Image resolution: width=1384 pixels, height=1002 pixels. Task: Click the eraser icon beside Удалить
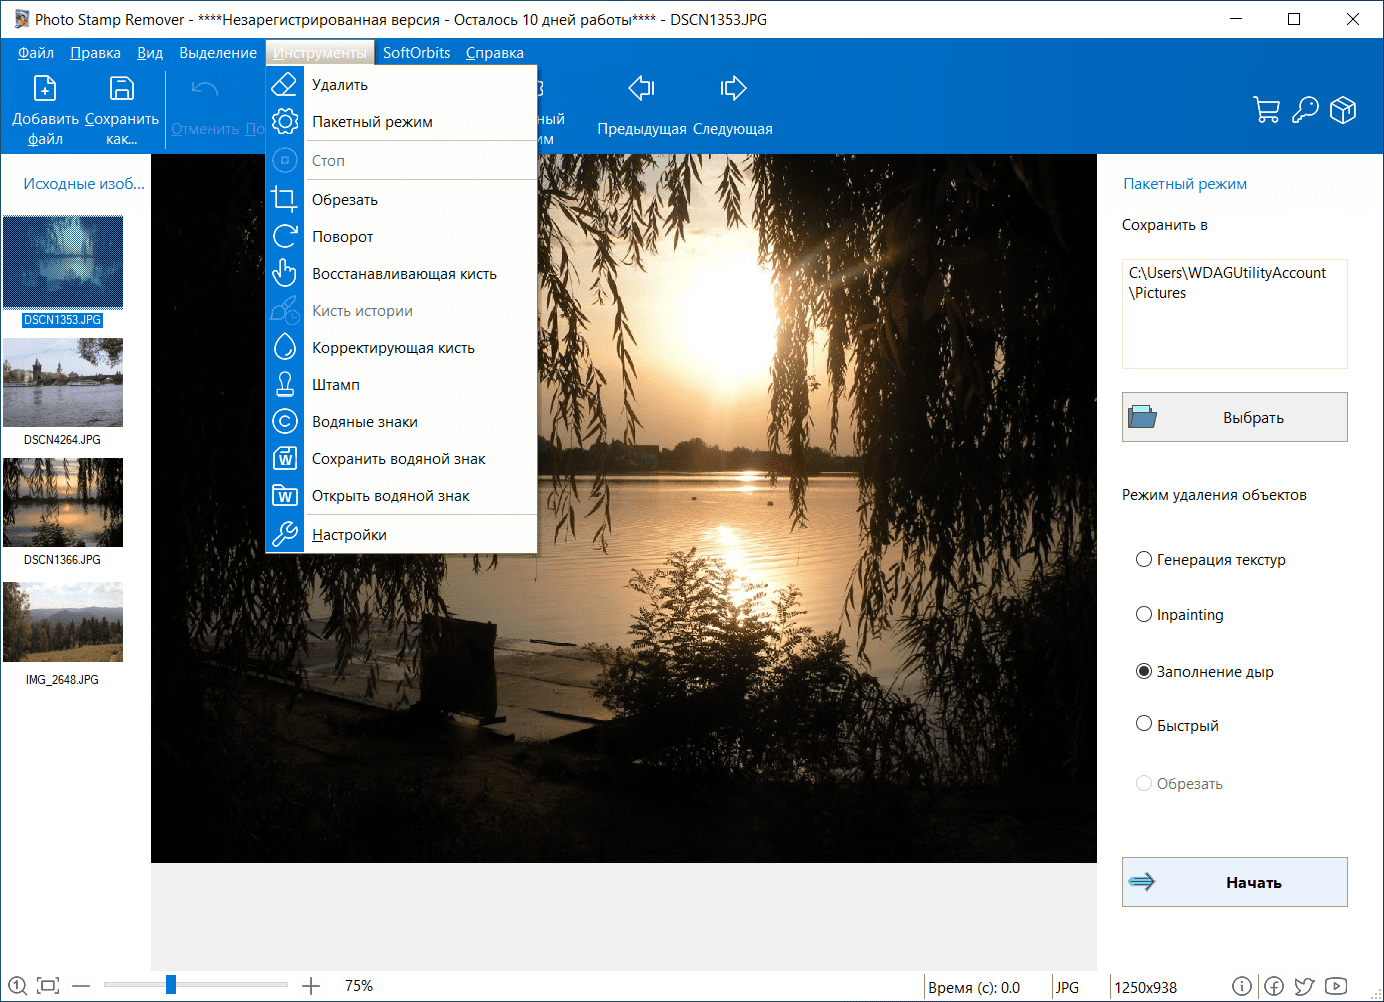285,84
